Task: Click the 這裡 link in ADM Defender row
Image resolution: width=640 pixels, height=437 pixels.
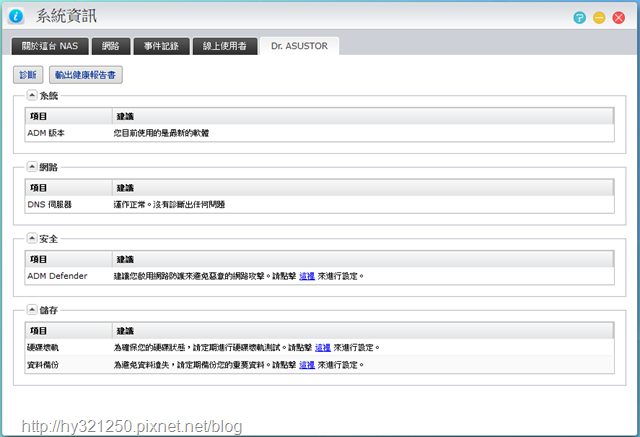Action: tap(307, 276)
